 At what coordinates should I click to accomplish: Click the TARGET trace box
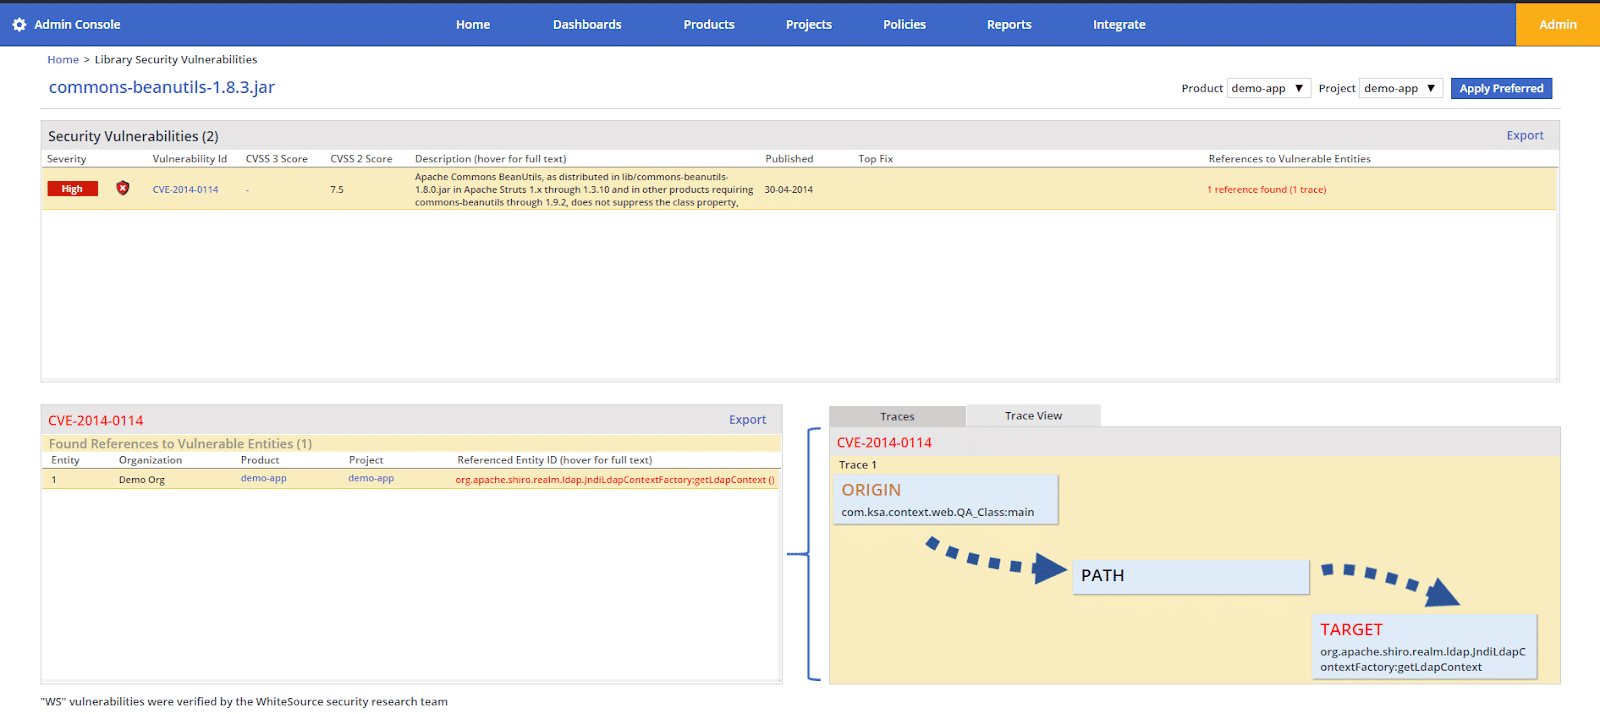[x=1424, y=646]
